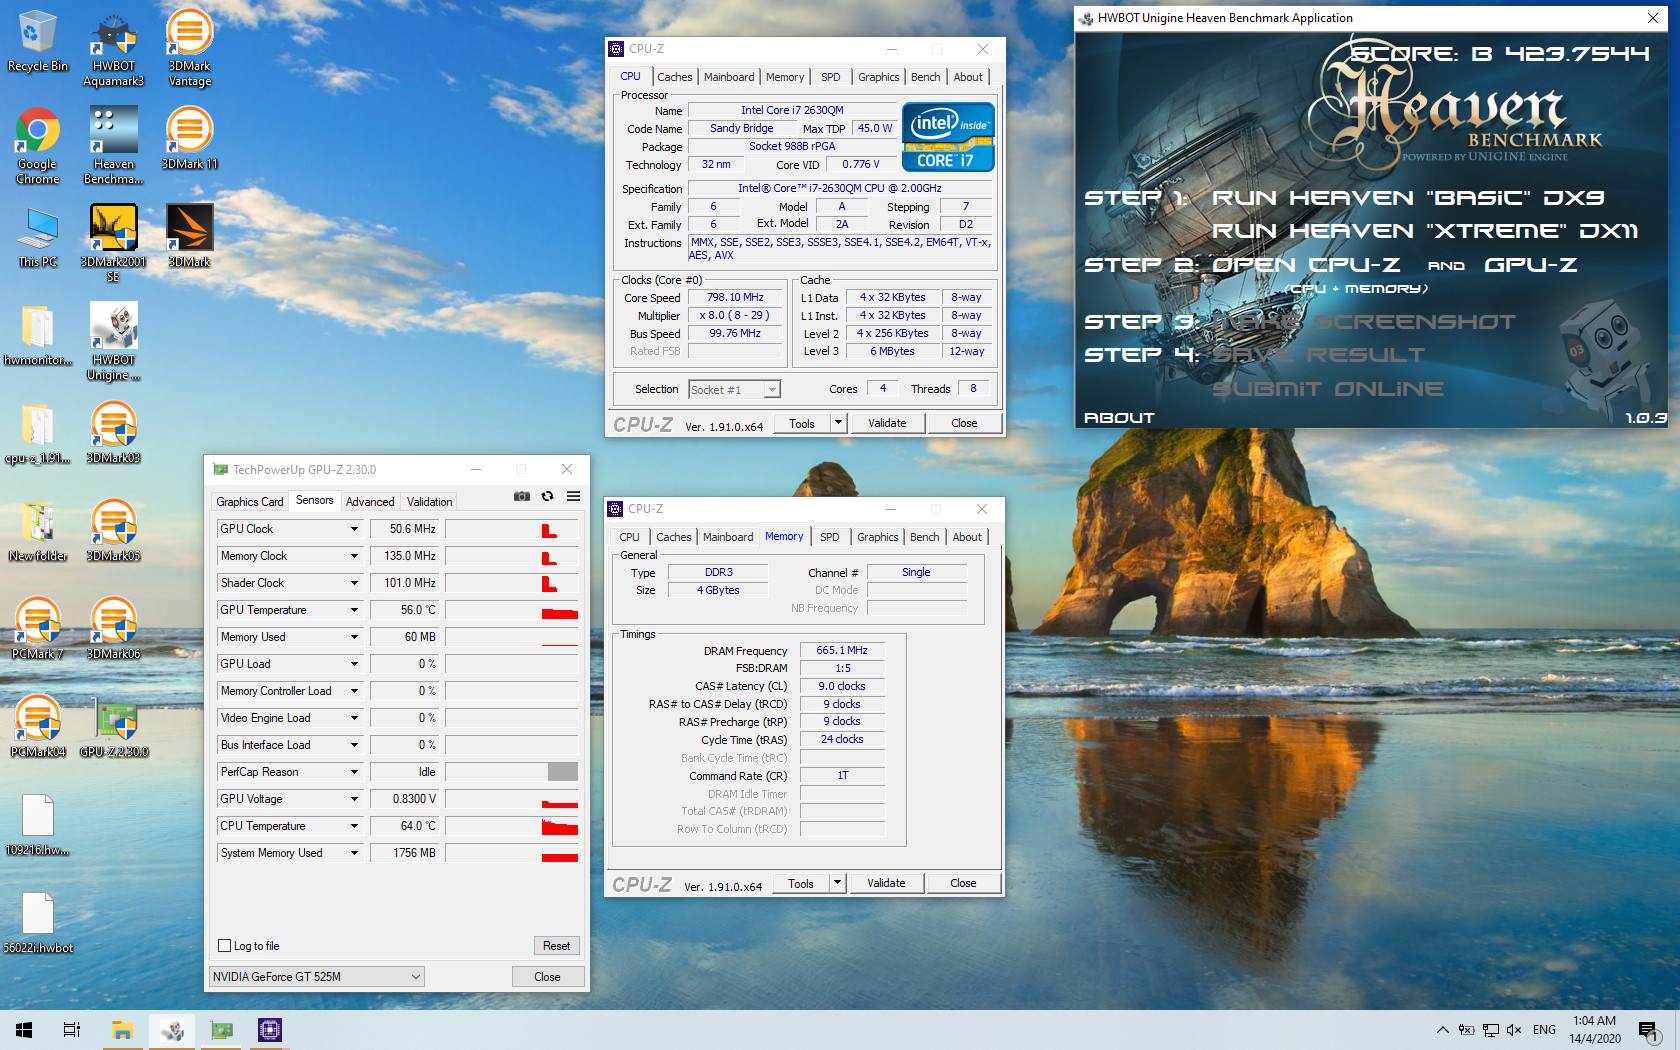Click the muted volume tray icon

coord(1514,1029)
